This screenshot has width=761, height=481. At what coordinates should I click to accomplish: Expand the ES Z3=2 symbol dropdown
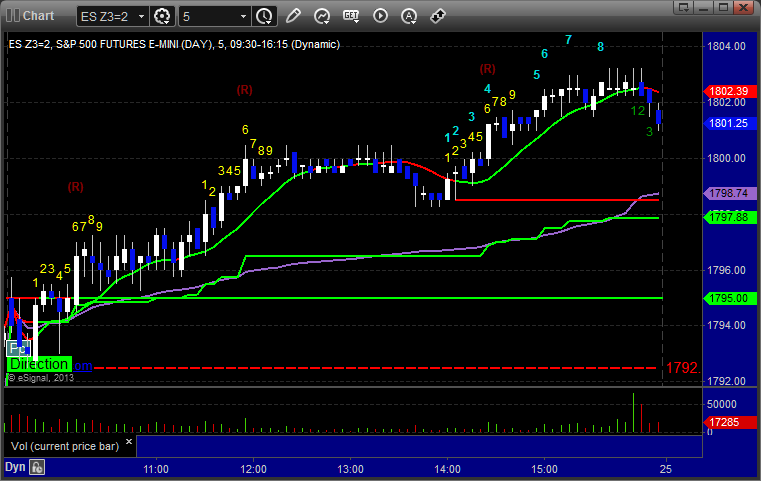141,17
